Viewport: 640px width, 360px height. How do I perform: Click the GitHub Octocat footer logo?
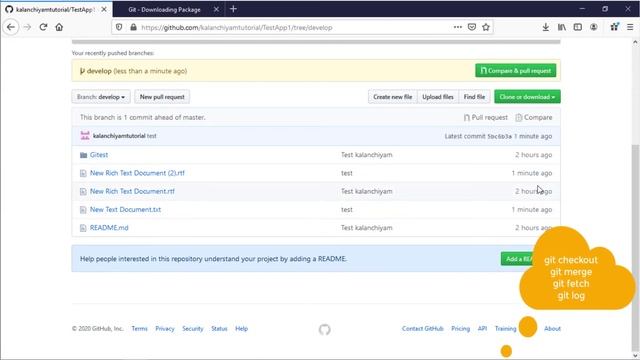(x=324, y=329)
